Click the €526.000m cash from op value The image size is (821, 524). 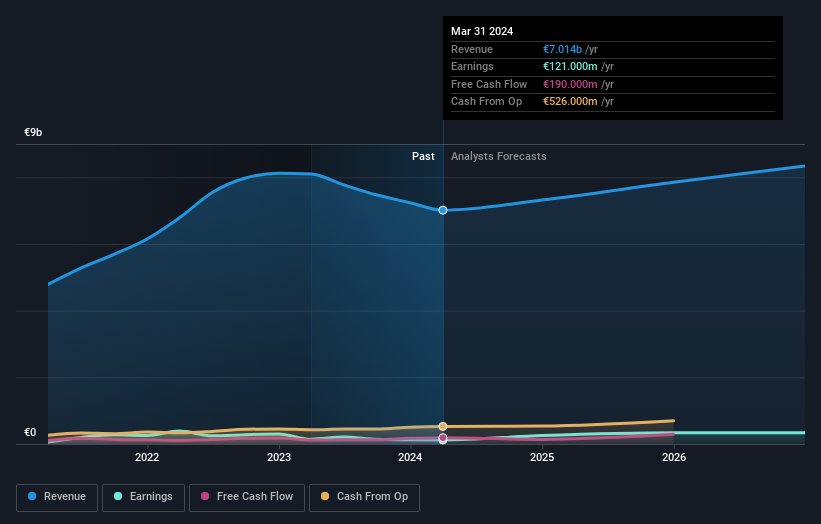[x=570, y=102]
